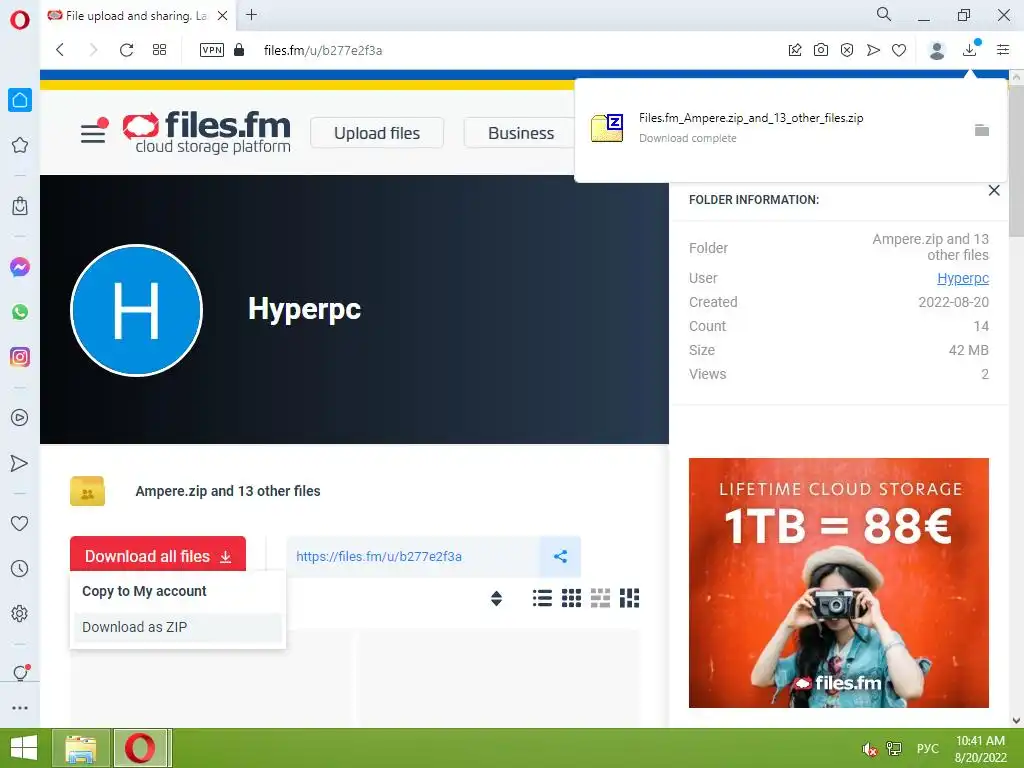Open the sidebar heart Pinboards icon
This screenshot has height=768, width=1024.
[x=20, y=523]
